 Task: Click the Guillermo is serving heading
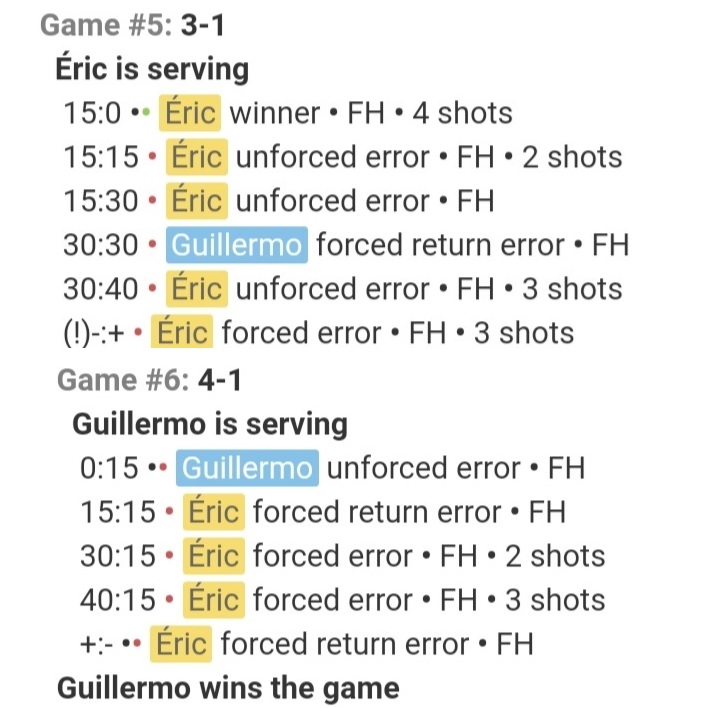tap(210, 424)
